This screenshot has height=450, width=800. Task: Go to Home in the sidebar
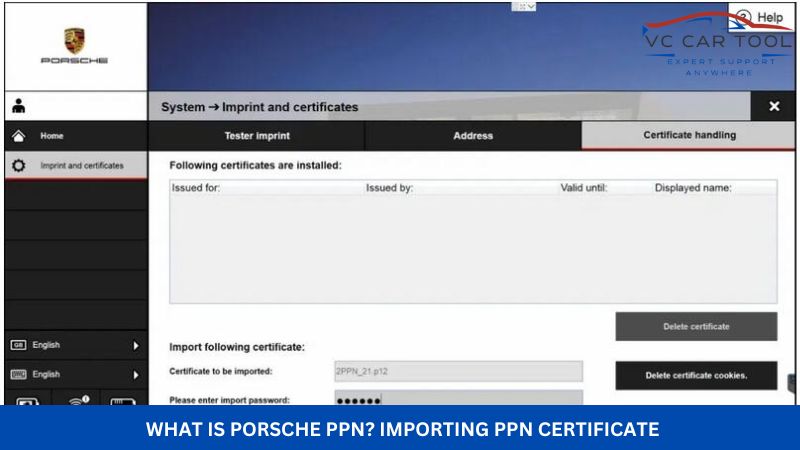pos(76,136)
